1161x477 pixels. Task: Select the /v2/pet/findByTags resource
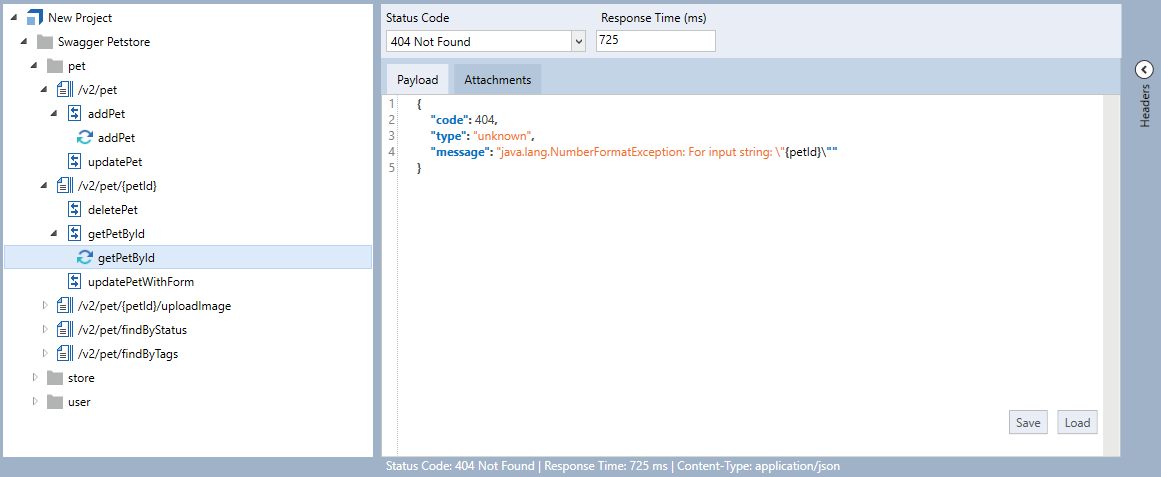127,354
